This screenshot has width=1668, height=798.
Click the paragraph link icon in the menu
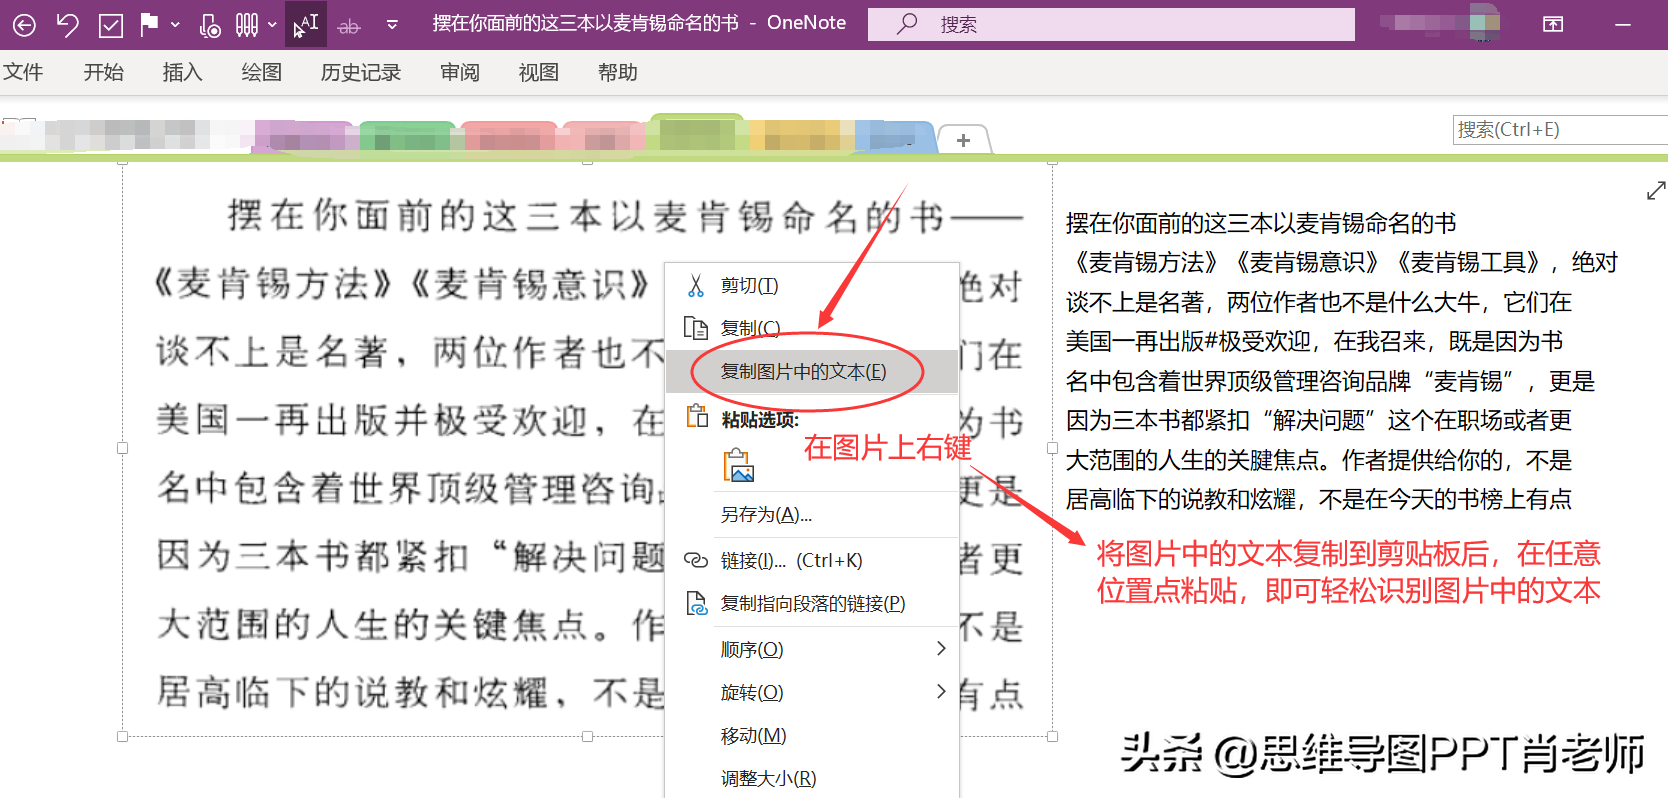click(696, 603)
